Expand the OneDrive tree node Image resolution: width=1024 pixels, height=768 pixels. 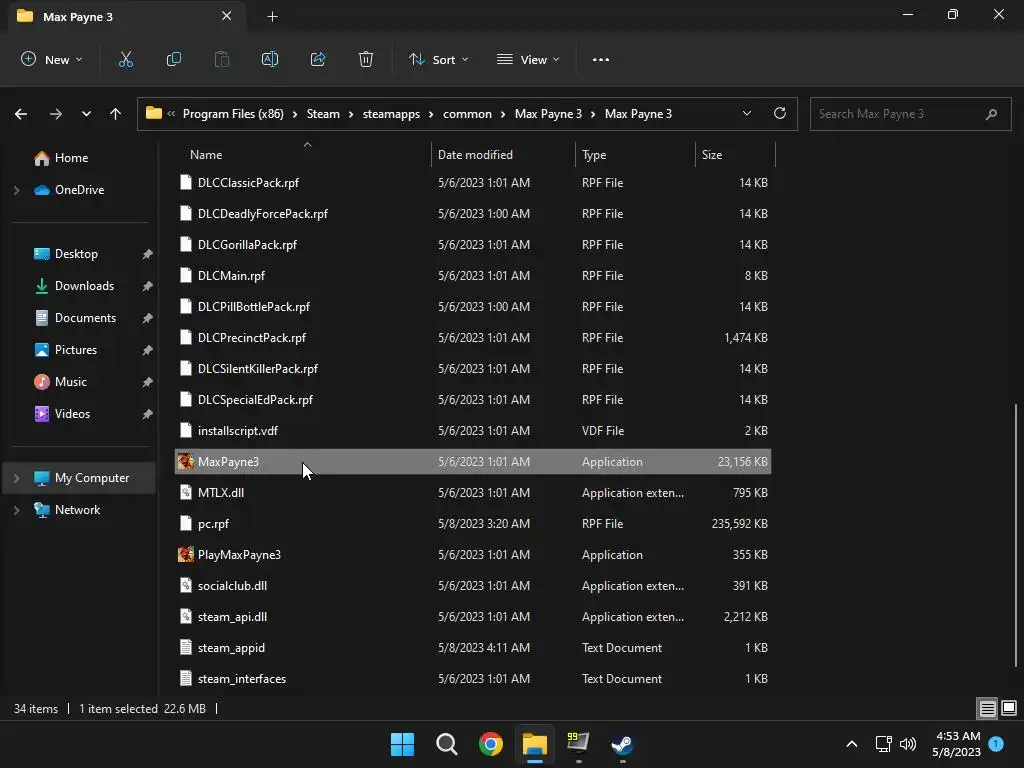click(x=16, y=190)
